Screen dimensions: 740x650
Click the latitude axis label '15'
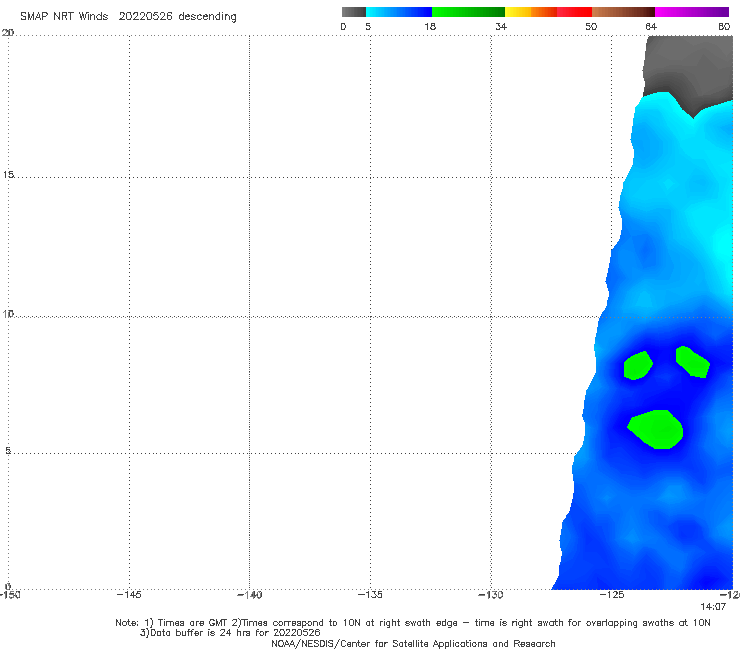pos(8,175)
